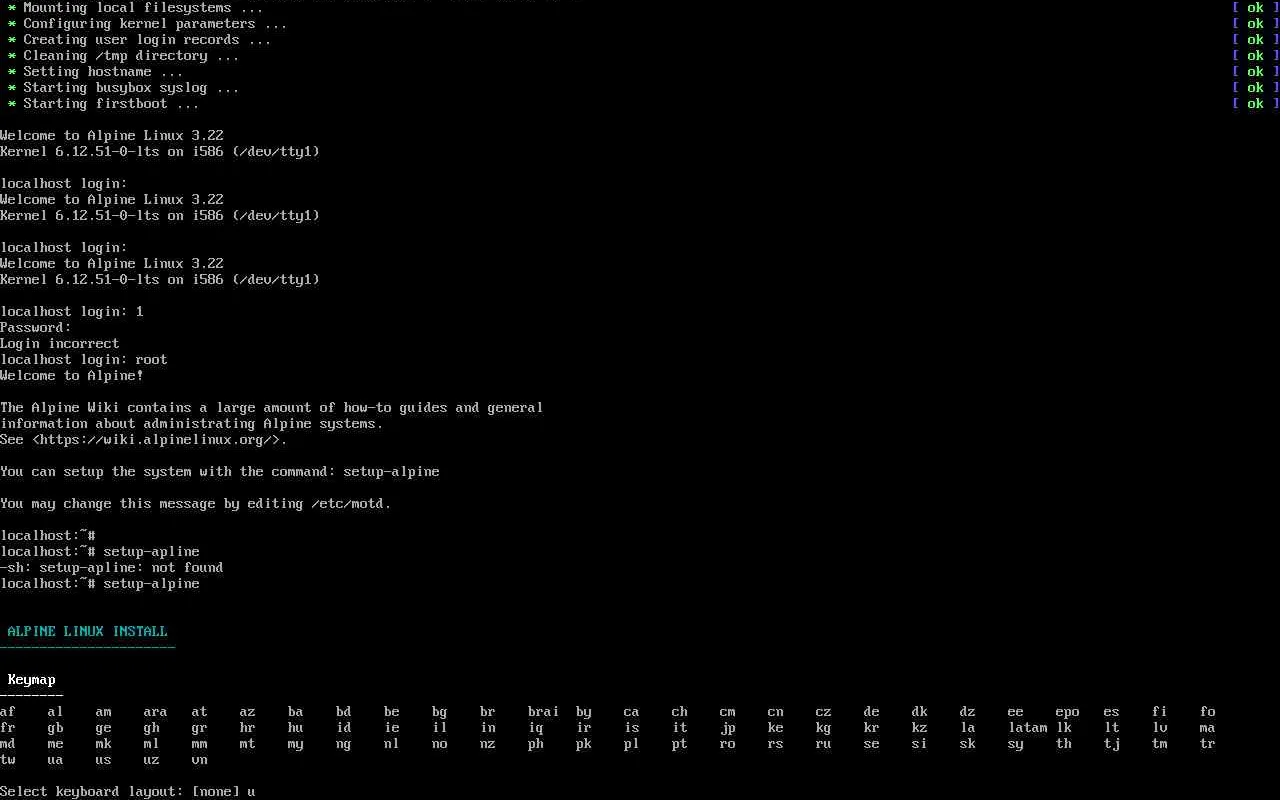Click the 'af' keymap code

(x=8, y=711)
